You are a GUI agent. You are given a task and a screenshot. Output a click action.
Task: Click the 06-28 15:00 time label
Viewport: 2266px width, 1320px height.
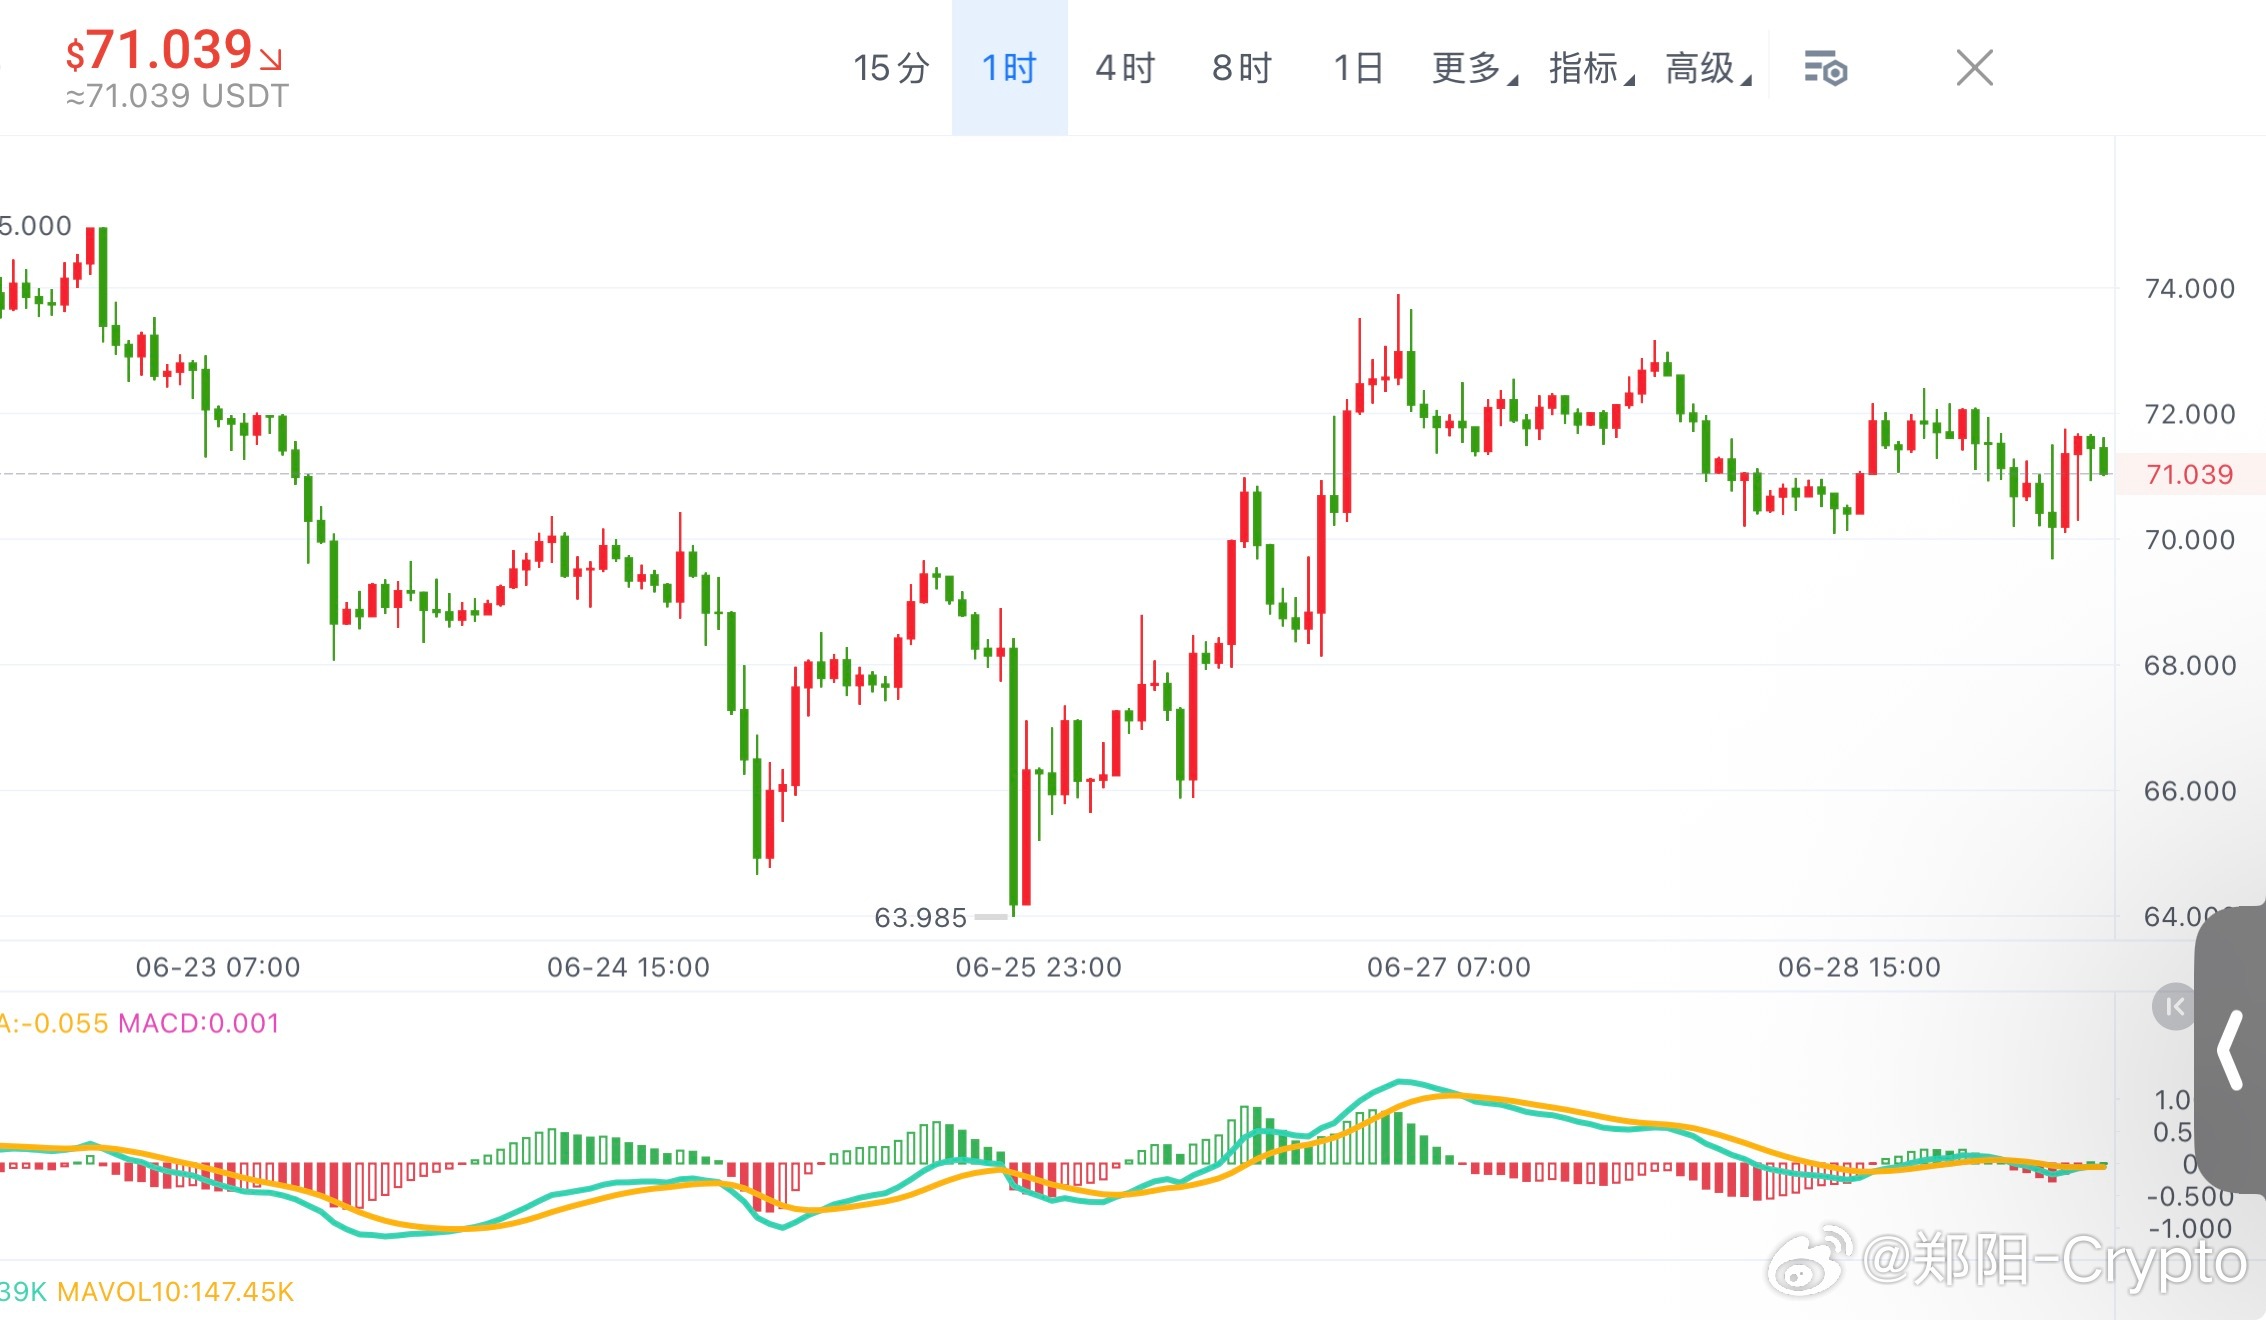(1859, 967)
